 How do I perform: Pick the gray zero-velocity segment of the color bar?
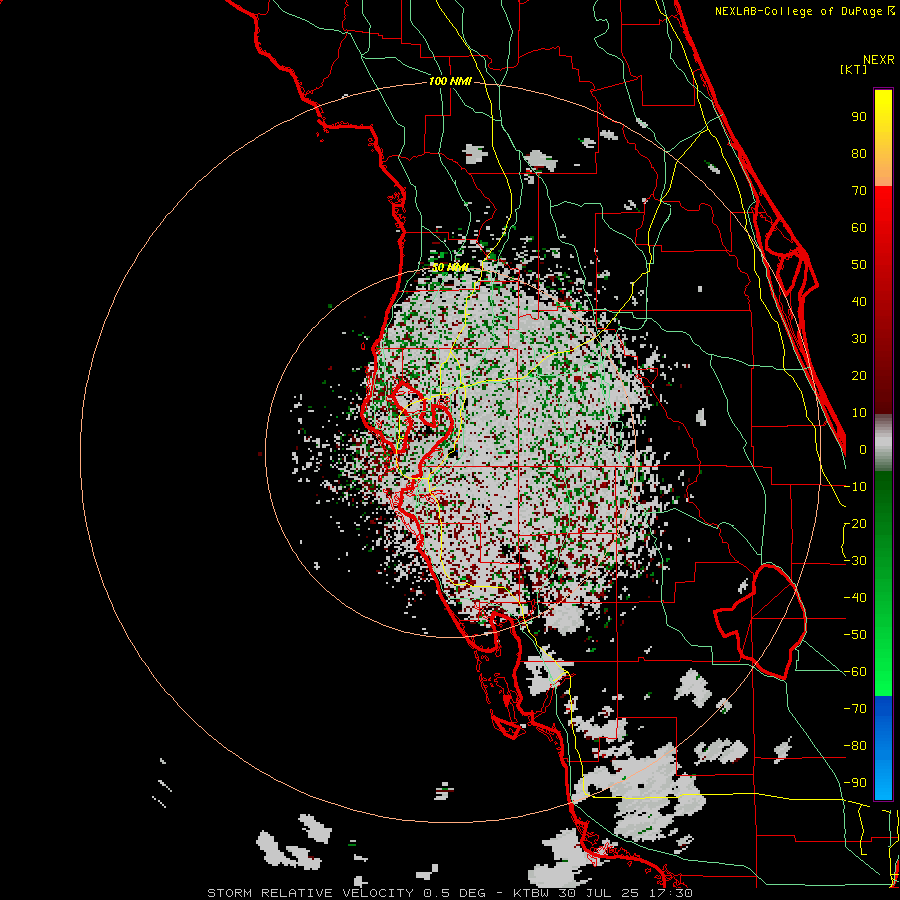(883, 445)
